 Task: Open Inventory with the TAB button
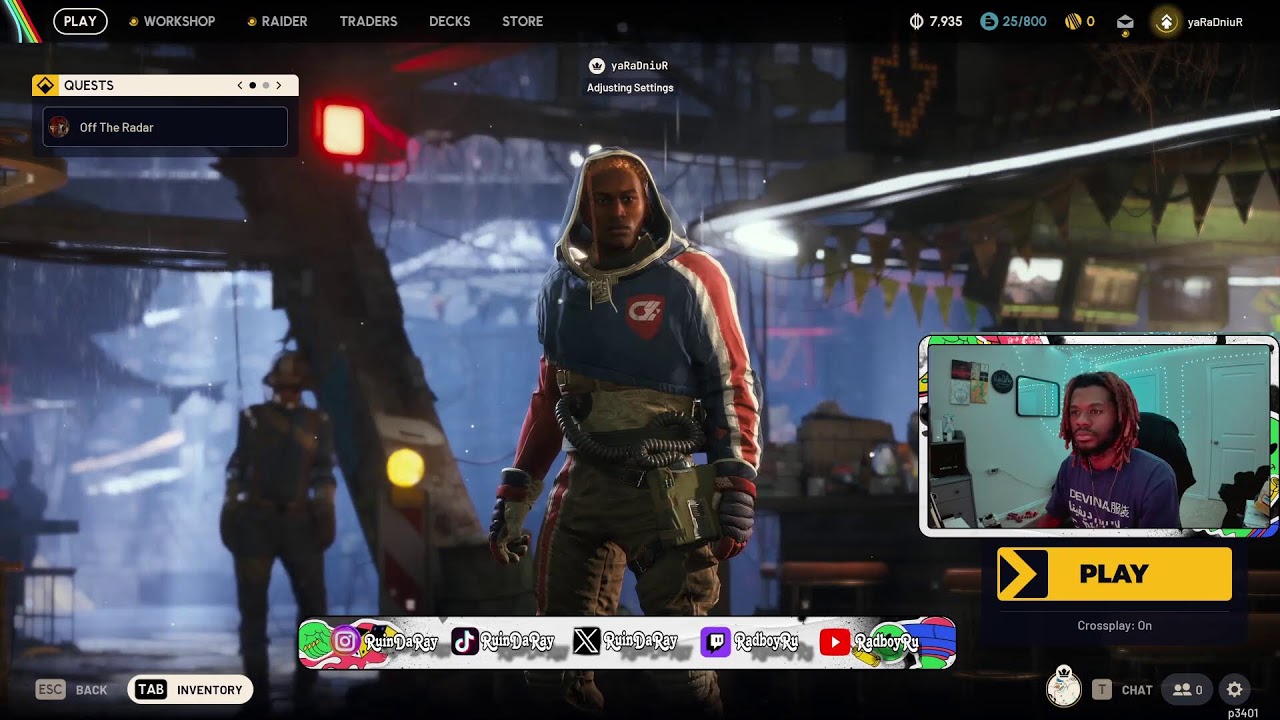point(190,689)
